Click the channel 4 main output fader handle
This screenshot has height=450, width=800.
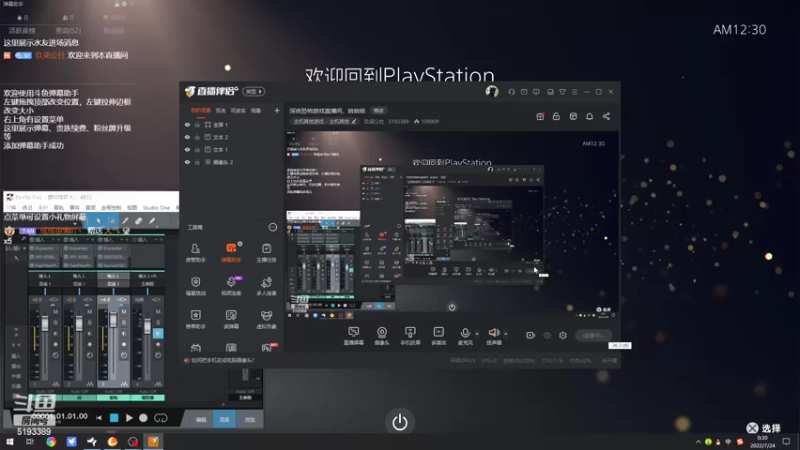(x=147, y=327)
